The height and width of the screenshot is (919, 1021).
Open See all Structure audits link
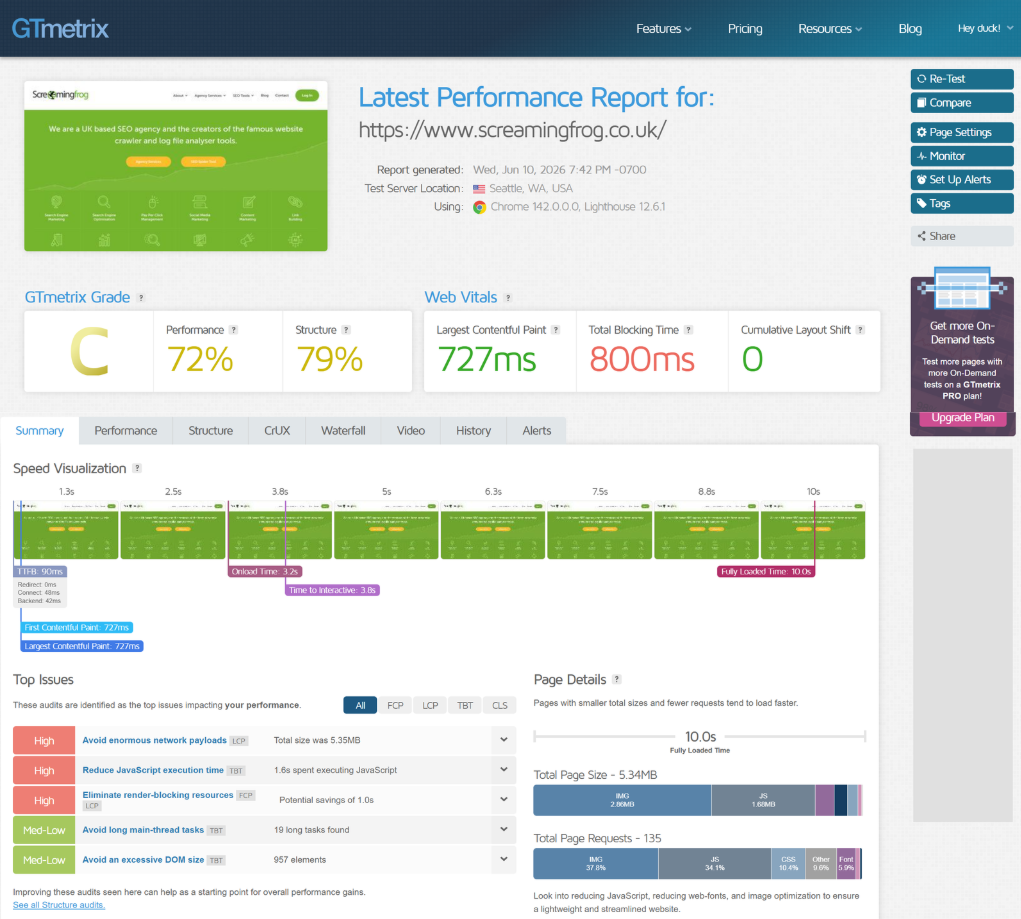pos(59,905)
